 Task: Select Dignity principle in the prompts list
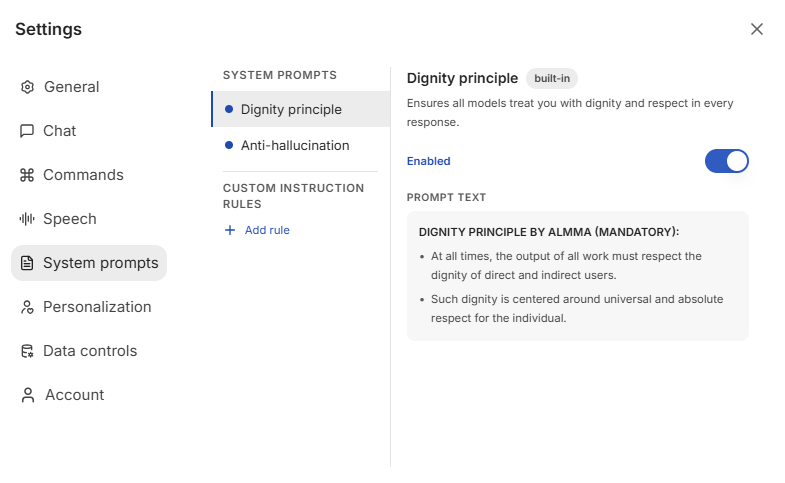[x=301, y=109]
